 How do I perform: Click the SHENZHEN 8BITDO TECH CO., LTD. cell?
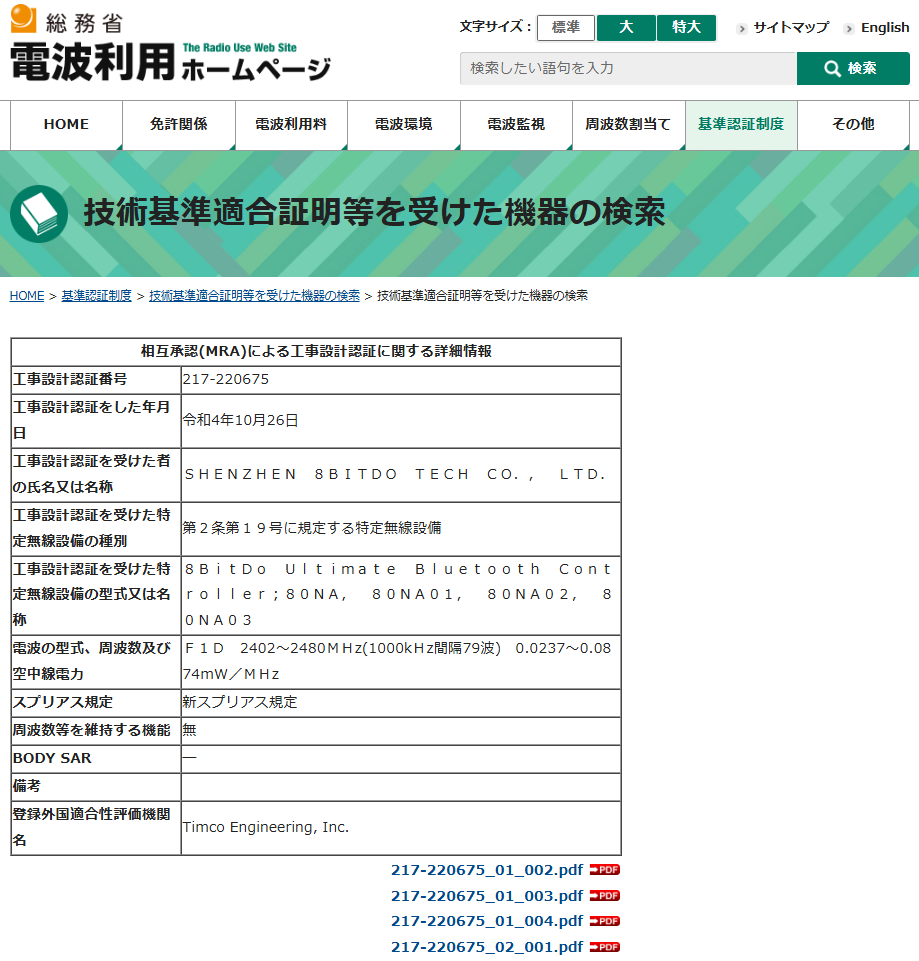coord(401,475)
